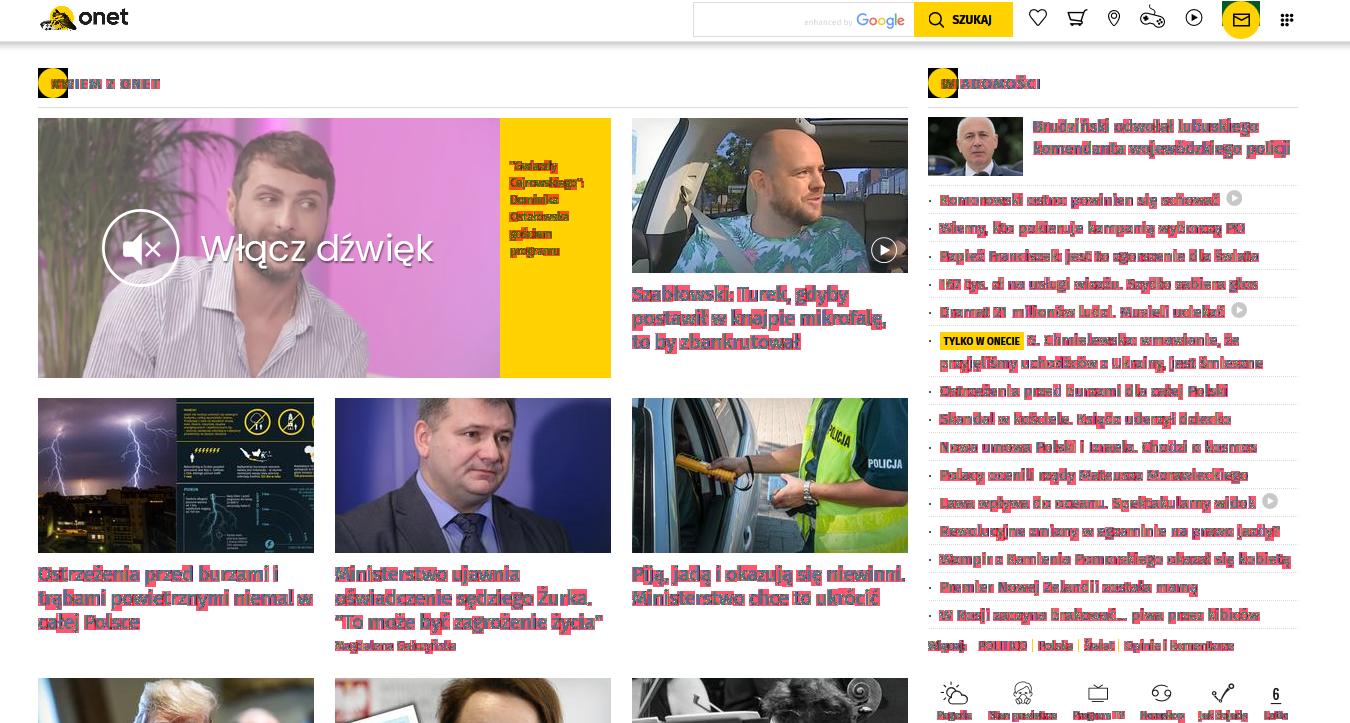
Task: Open headline Ministerstwo ujawnia oświadczenie sędziego Żurka
Action: tap(469, 598)
